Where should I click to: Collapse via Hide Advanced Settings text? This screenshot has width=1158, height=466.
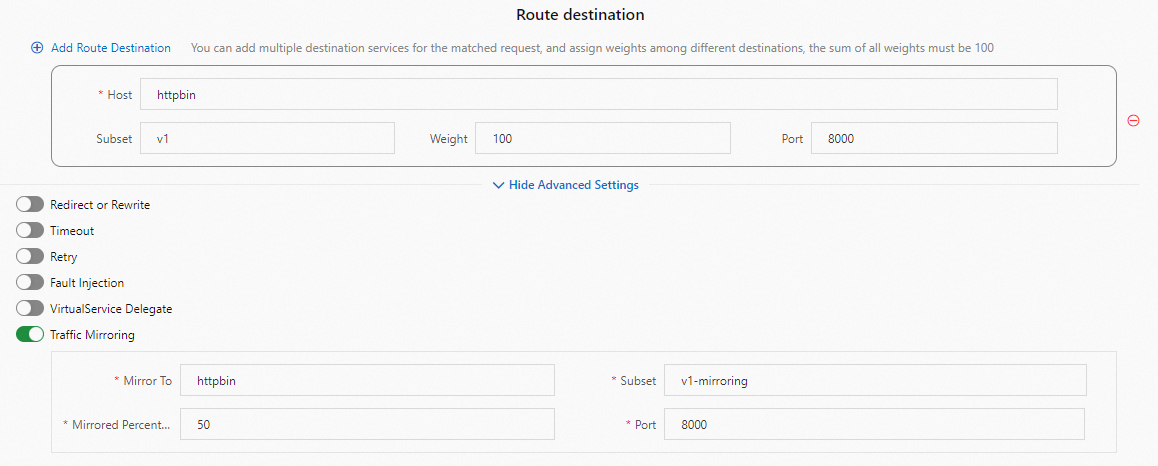pyautogui.click(x=573, y=185)
